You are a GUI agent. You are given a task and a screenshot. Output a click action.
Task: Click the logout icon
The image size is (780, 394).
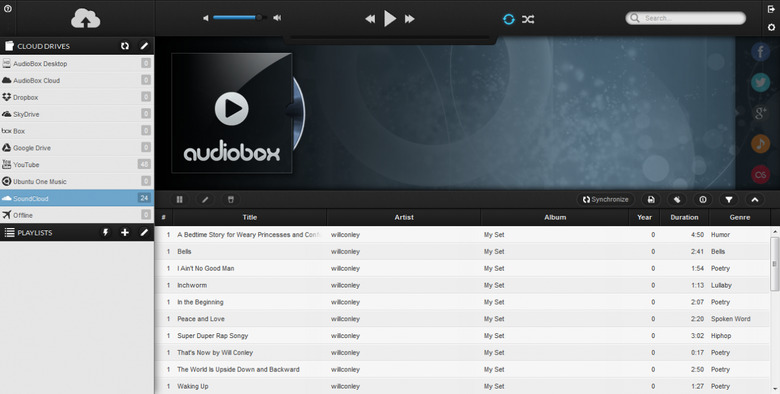coord(771,9)
